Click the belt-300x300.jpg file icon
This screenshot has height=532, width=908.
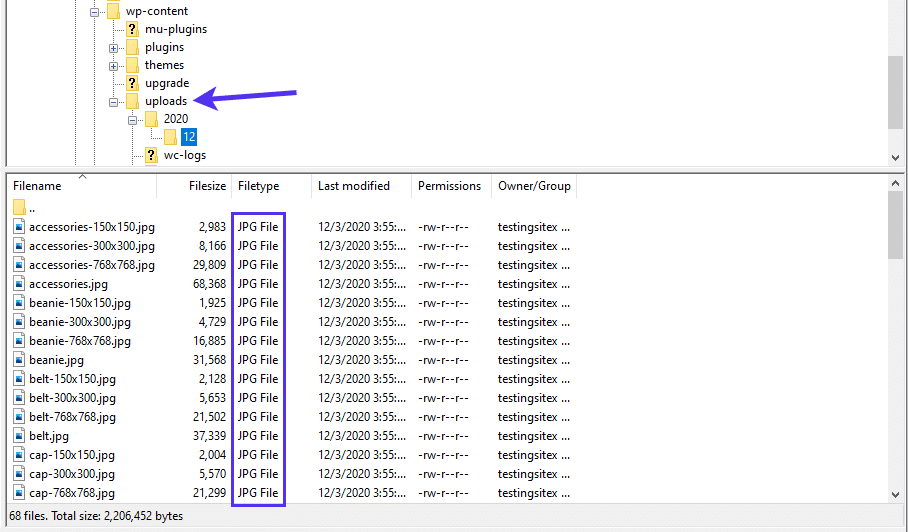[19, 398]
